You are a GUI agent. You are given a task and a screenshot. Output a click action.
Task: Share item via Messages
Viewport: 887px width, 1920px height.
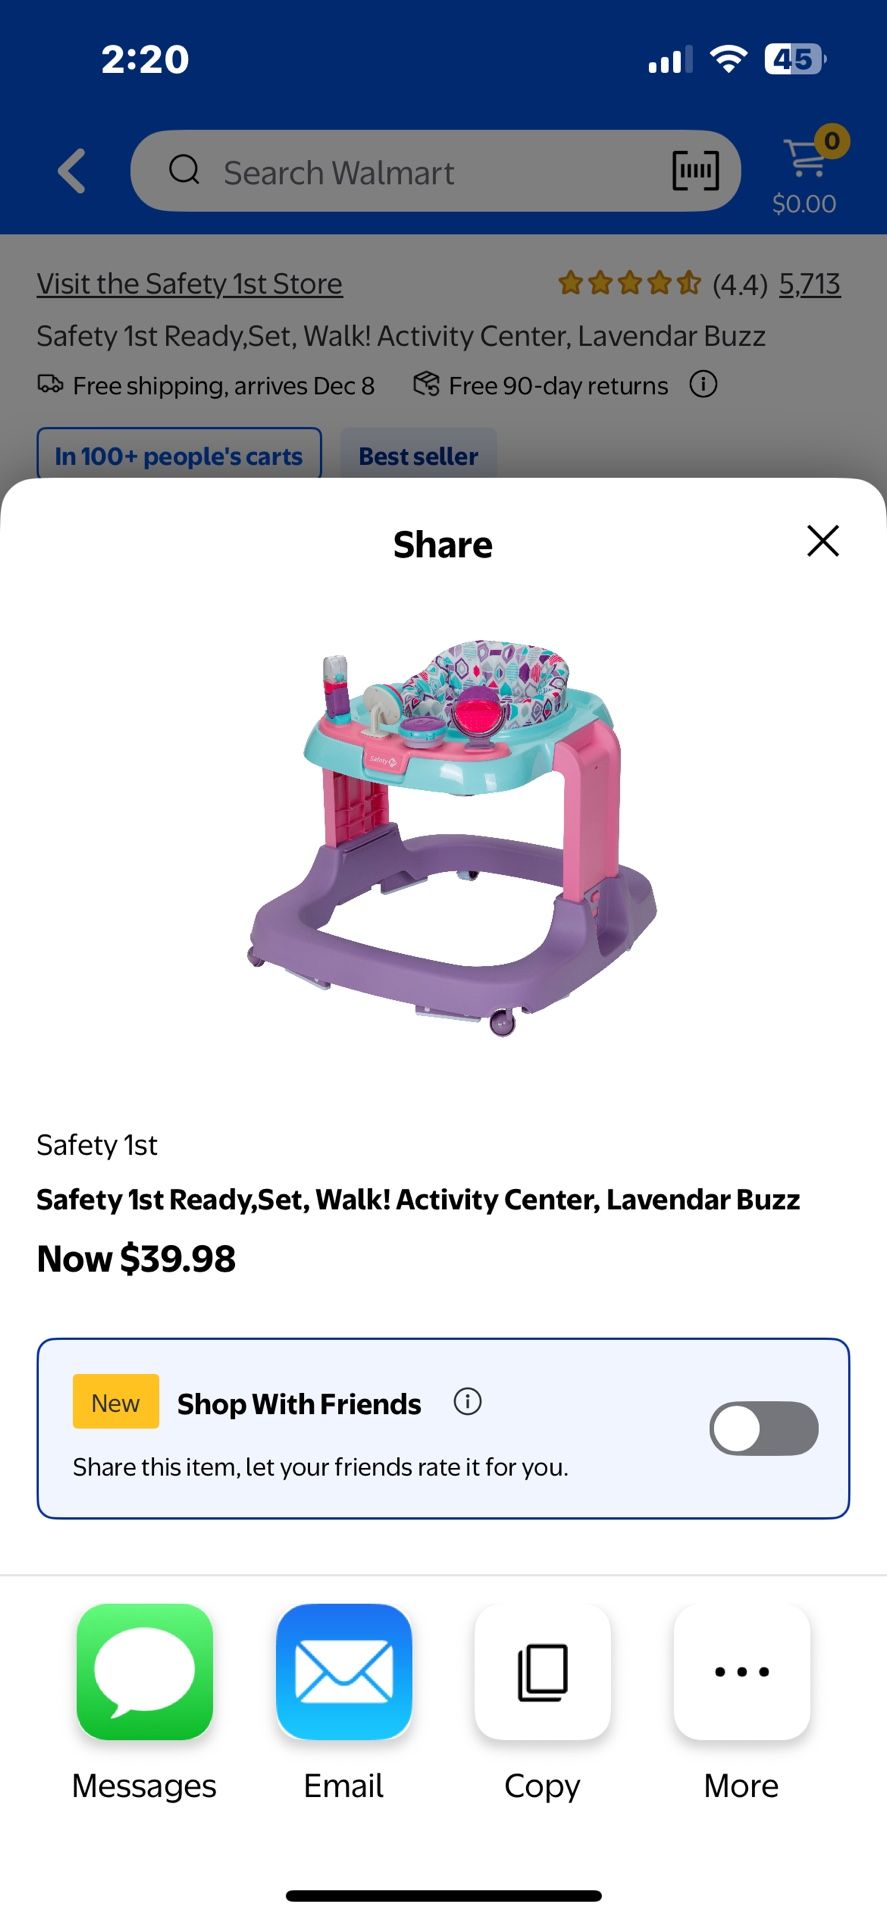pos(143,1673)
